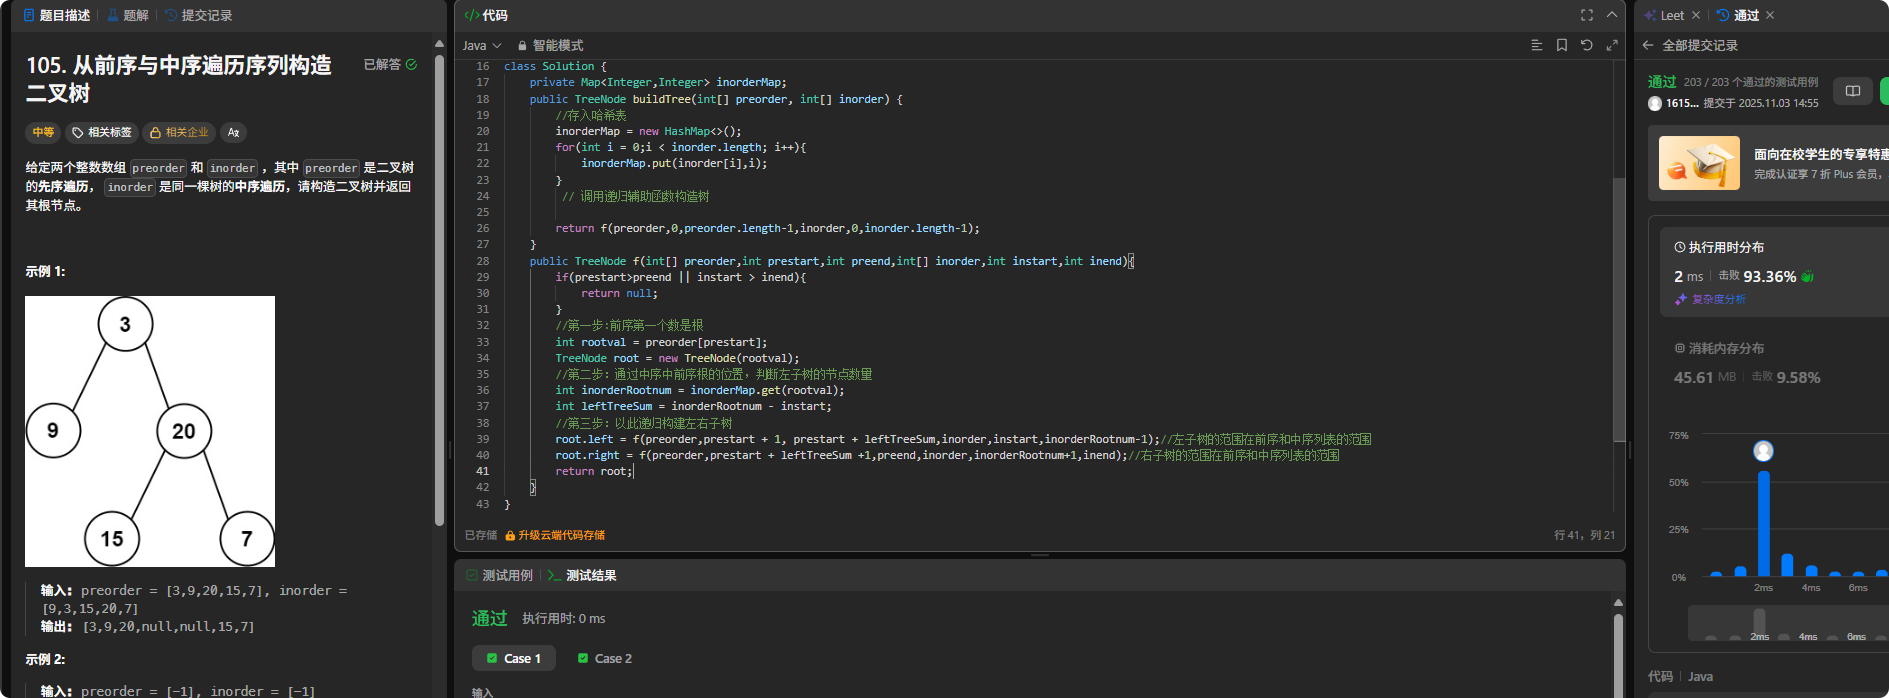Select the 测试用例 test case tab
Image resolution: width=1889 pixels, height=698 pixels.
(x=500, y=575)
